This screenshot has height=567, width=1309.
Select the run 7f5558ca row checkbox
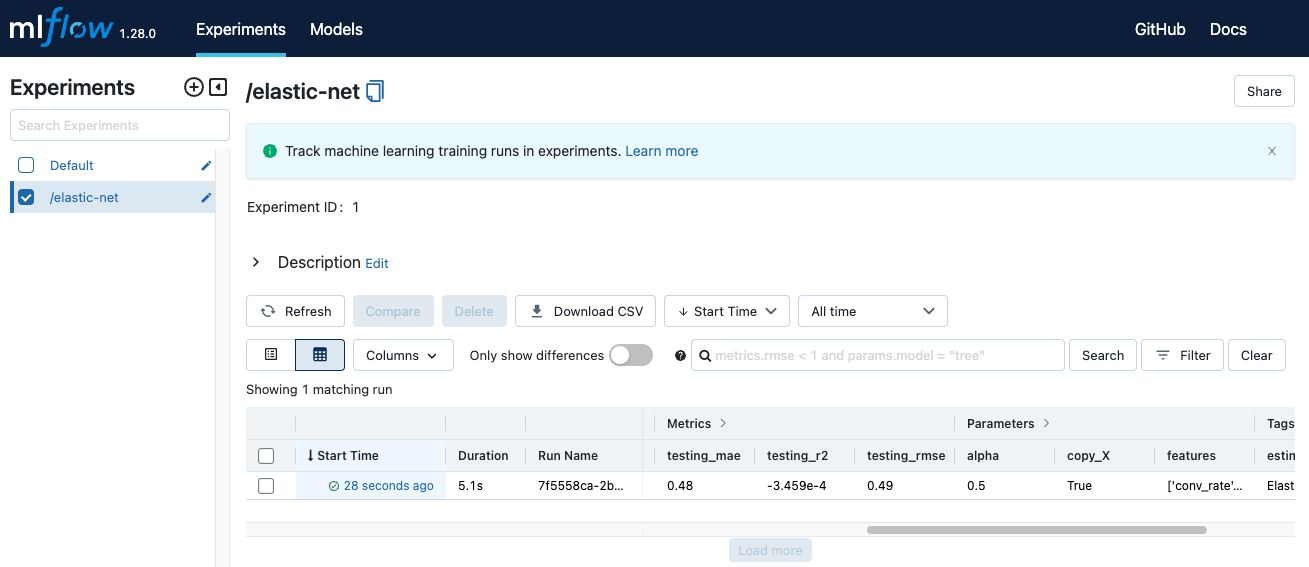266,486
